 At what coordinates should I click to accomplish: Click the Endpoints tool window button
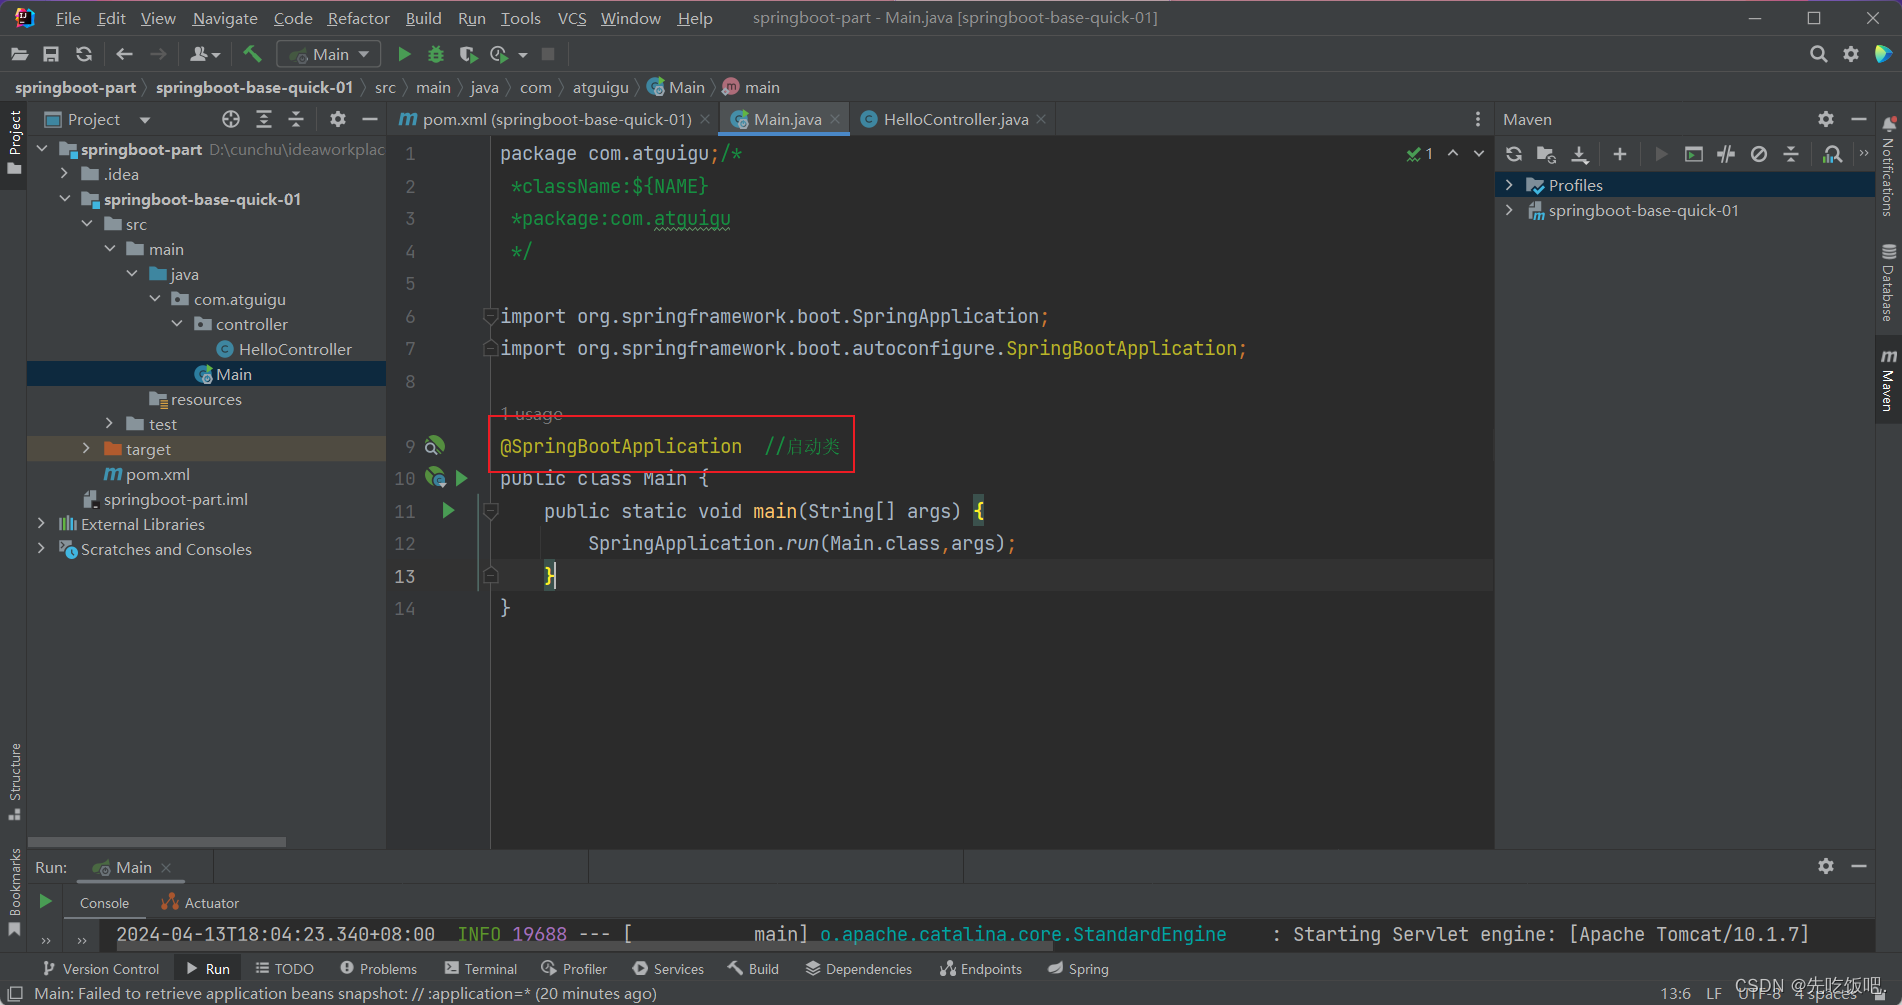click(980, 968)
